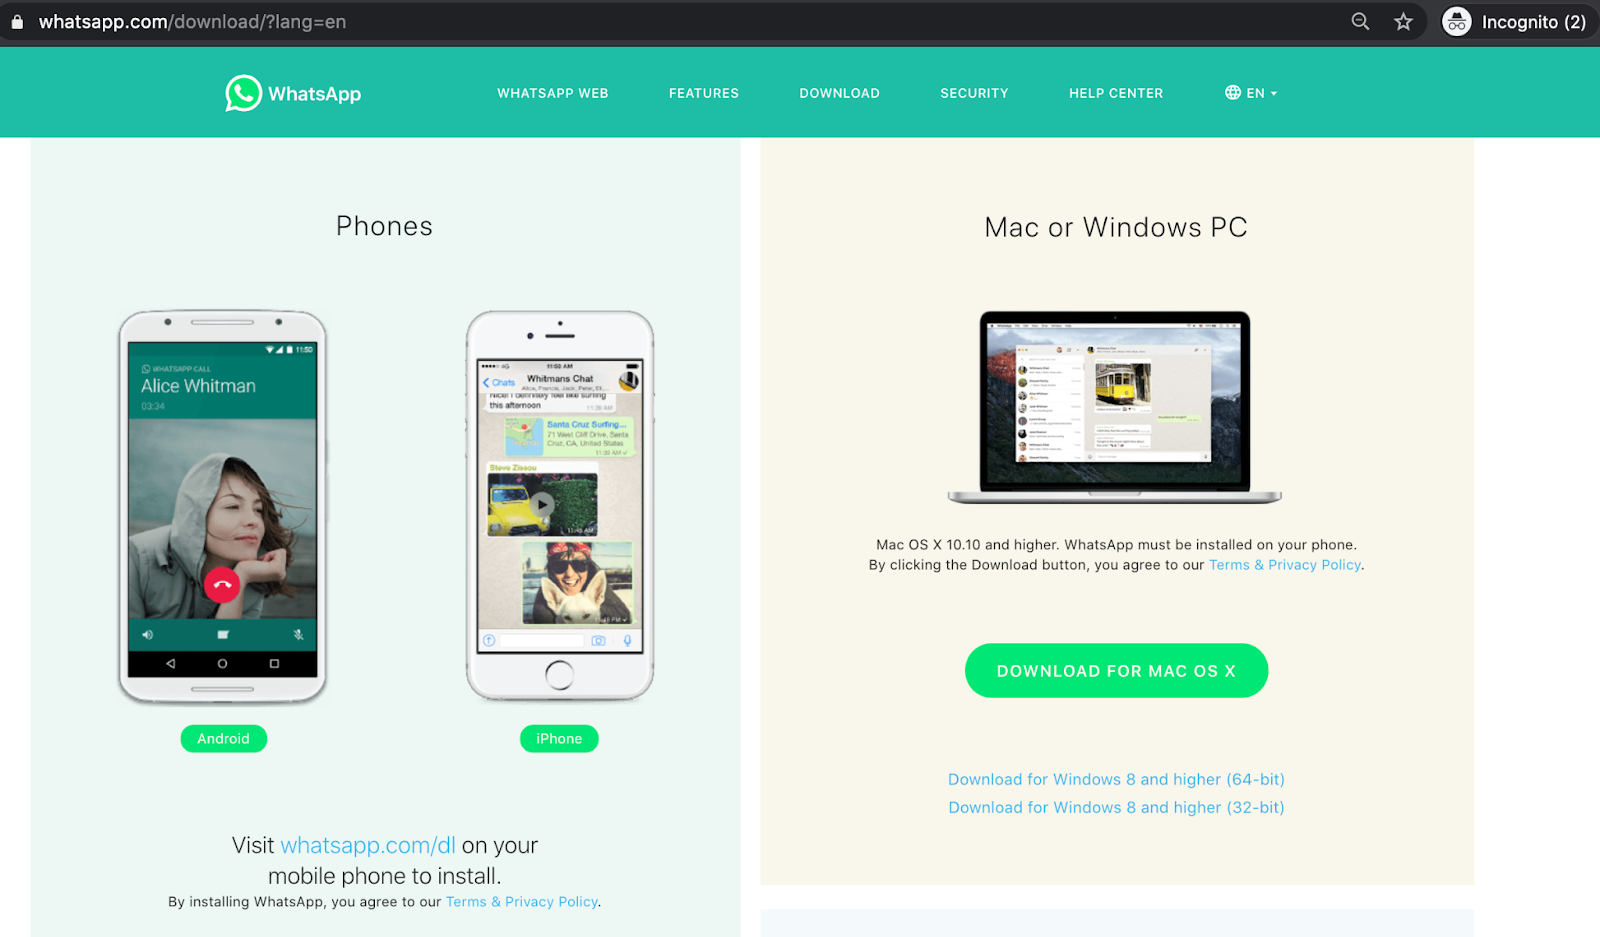Open the Help Center menu item
1600x937 pixels.
pos(1116,93)
